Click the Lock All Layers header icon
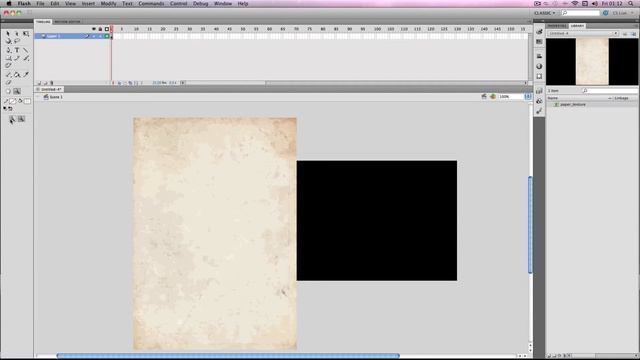The width and height of the screenshot is (640, 360). (100, 29)
